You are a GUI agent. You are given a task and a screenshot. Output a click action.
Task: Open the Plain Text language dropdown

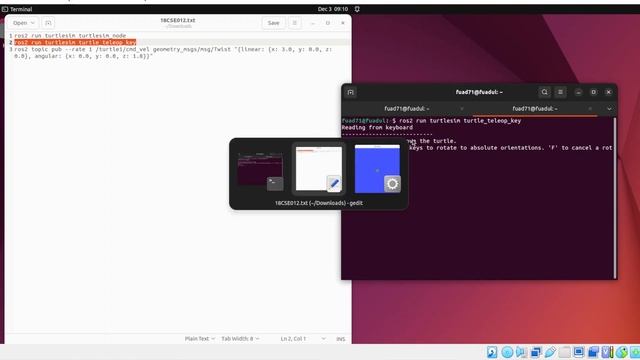[199, 339]
